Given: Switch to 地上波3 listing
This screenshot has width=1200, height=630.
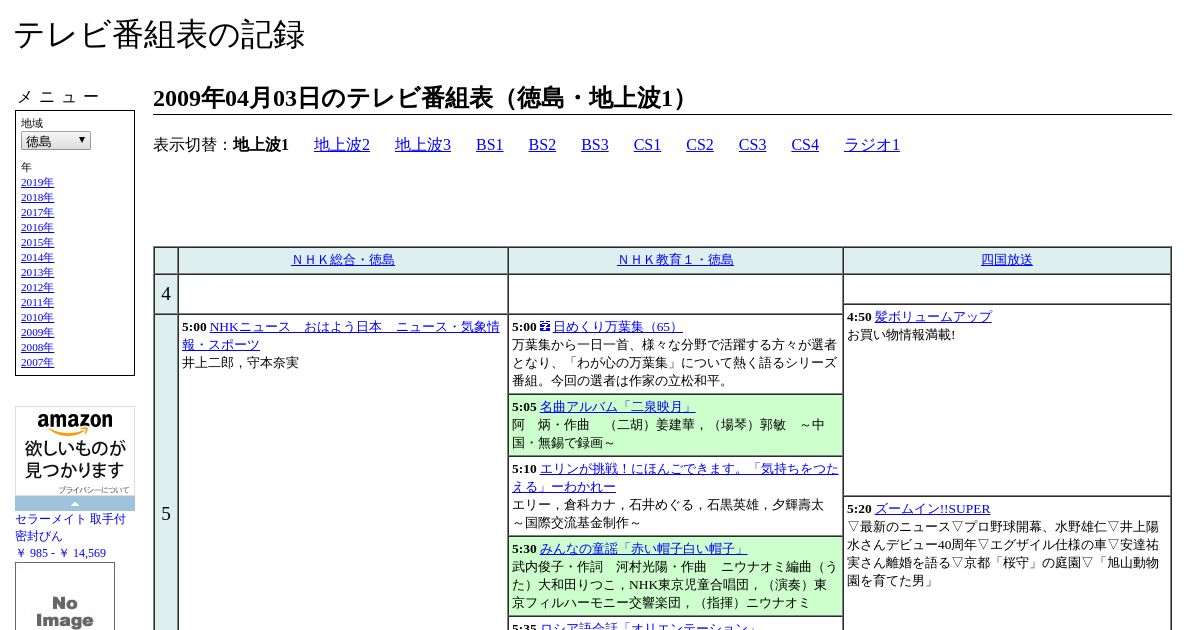Looking at the screenshot, I should tap(423, 145).
